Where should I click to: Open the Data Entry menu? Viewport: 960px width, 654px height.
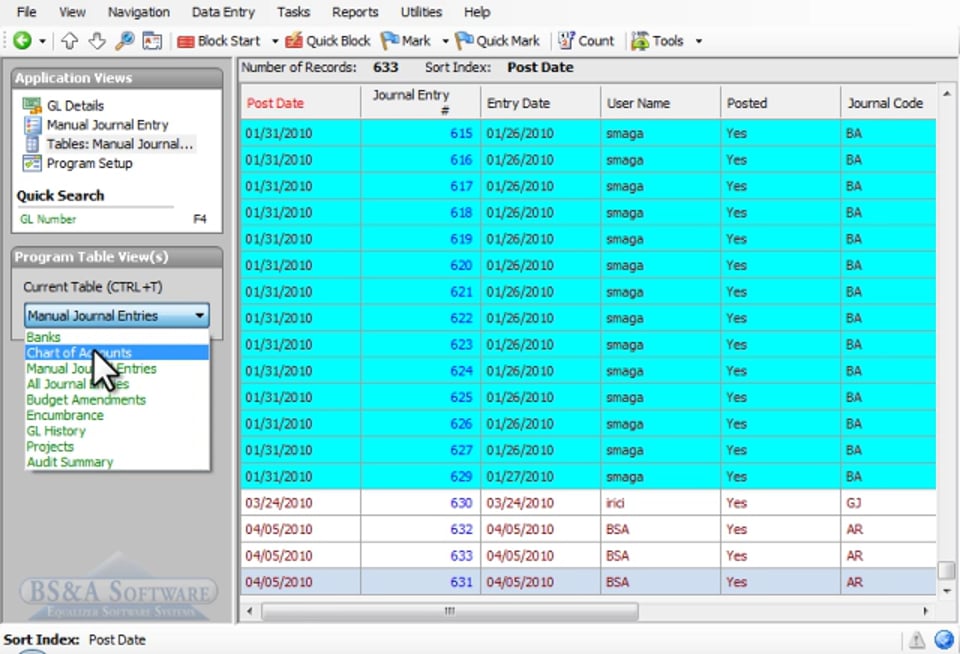coord(223,12)
